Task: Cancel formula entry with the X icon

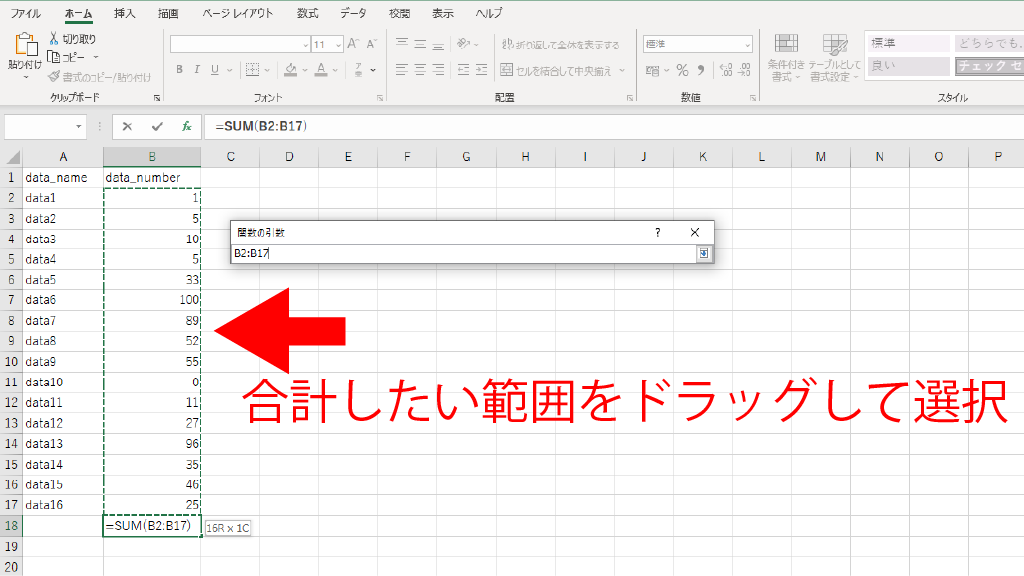Action: [127, 127]
